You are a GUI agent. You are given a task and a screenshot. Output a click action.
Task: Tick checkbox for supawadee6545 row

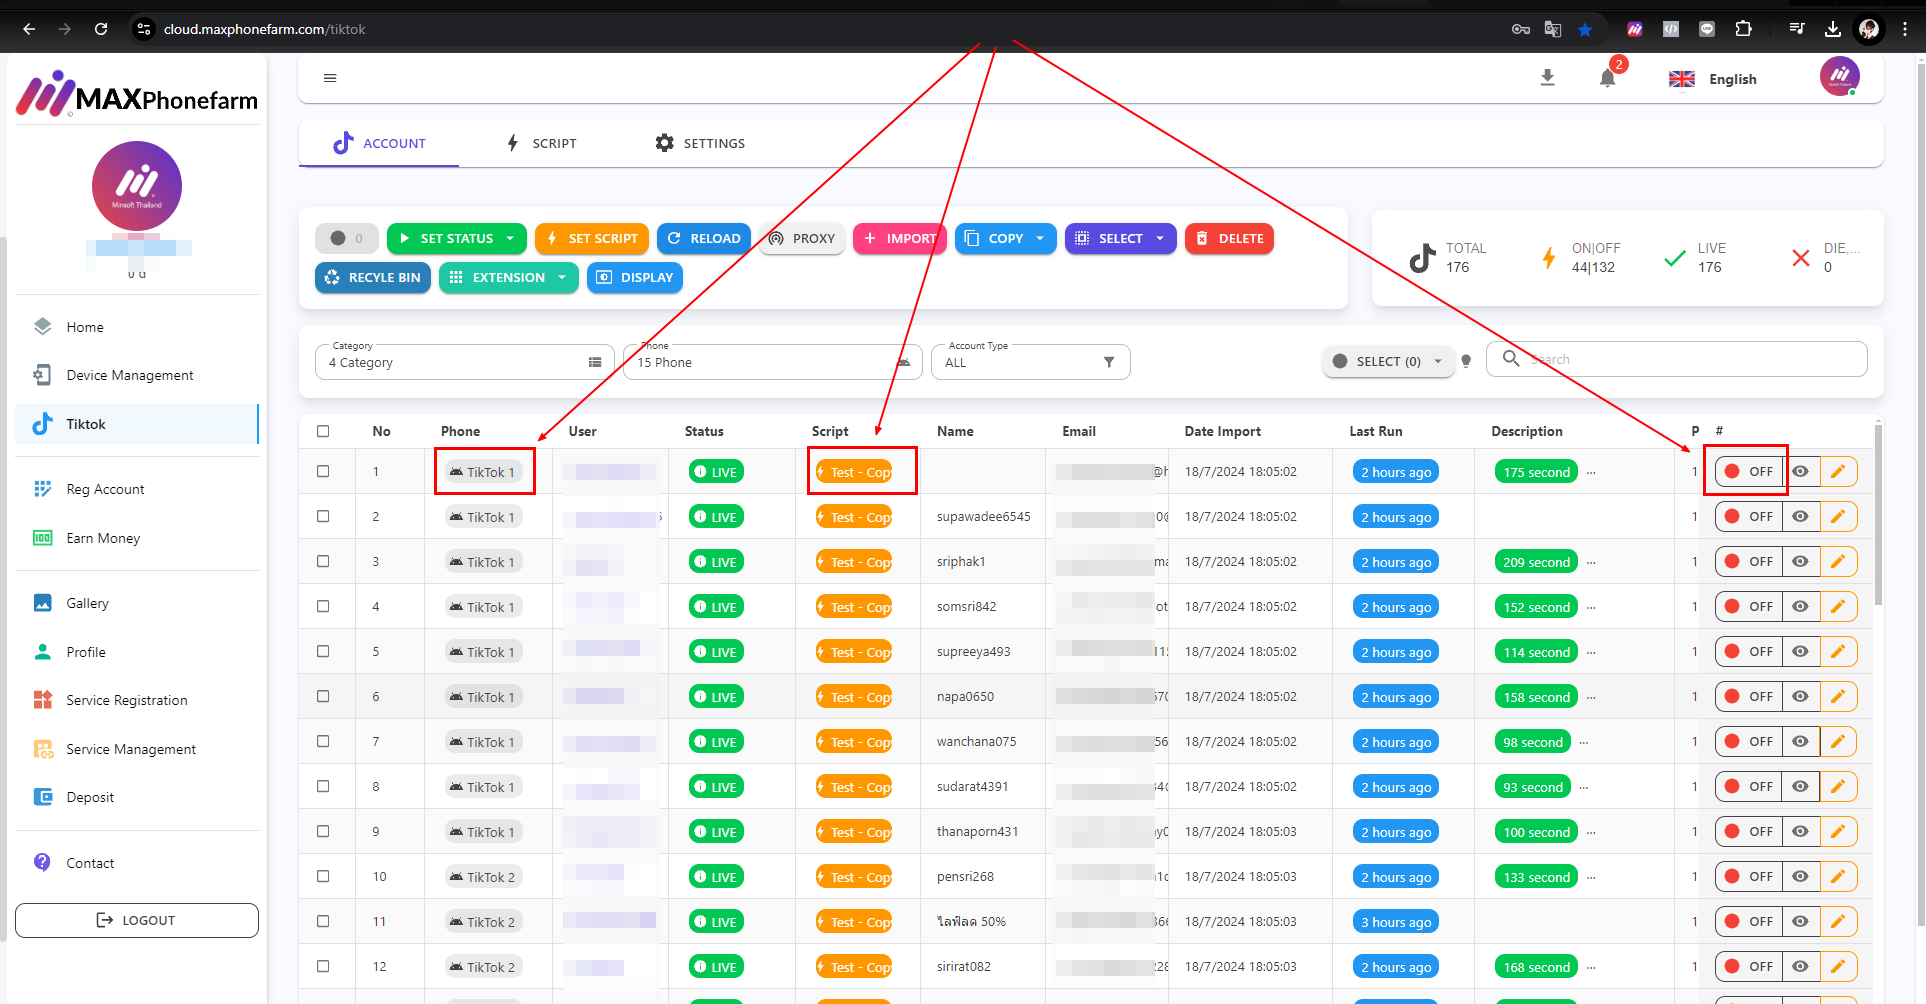pos(323,516)
